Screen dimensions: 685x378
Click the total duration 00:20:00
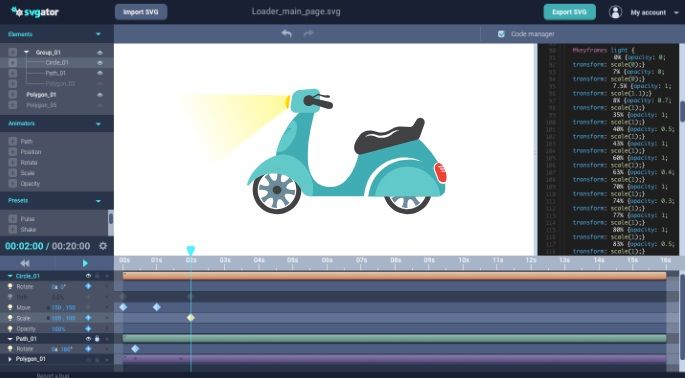tap(71, 246)
